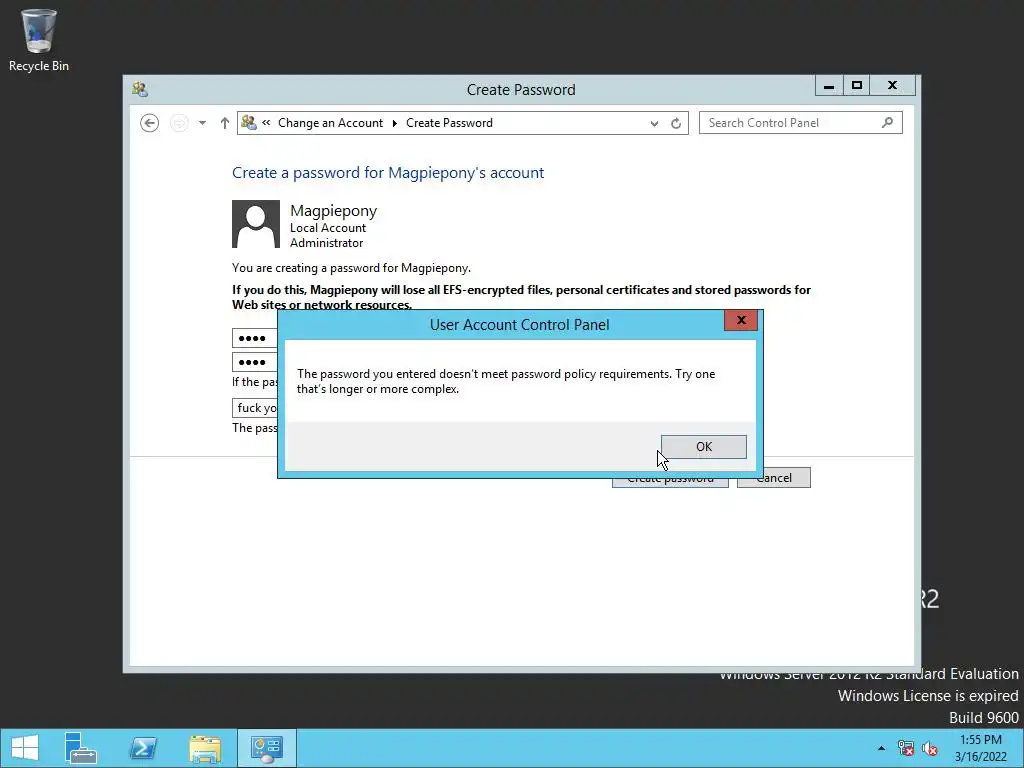
Task: Click the user accounts icon in address bar
Action: click(248, 122)
